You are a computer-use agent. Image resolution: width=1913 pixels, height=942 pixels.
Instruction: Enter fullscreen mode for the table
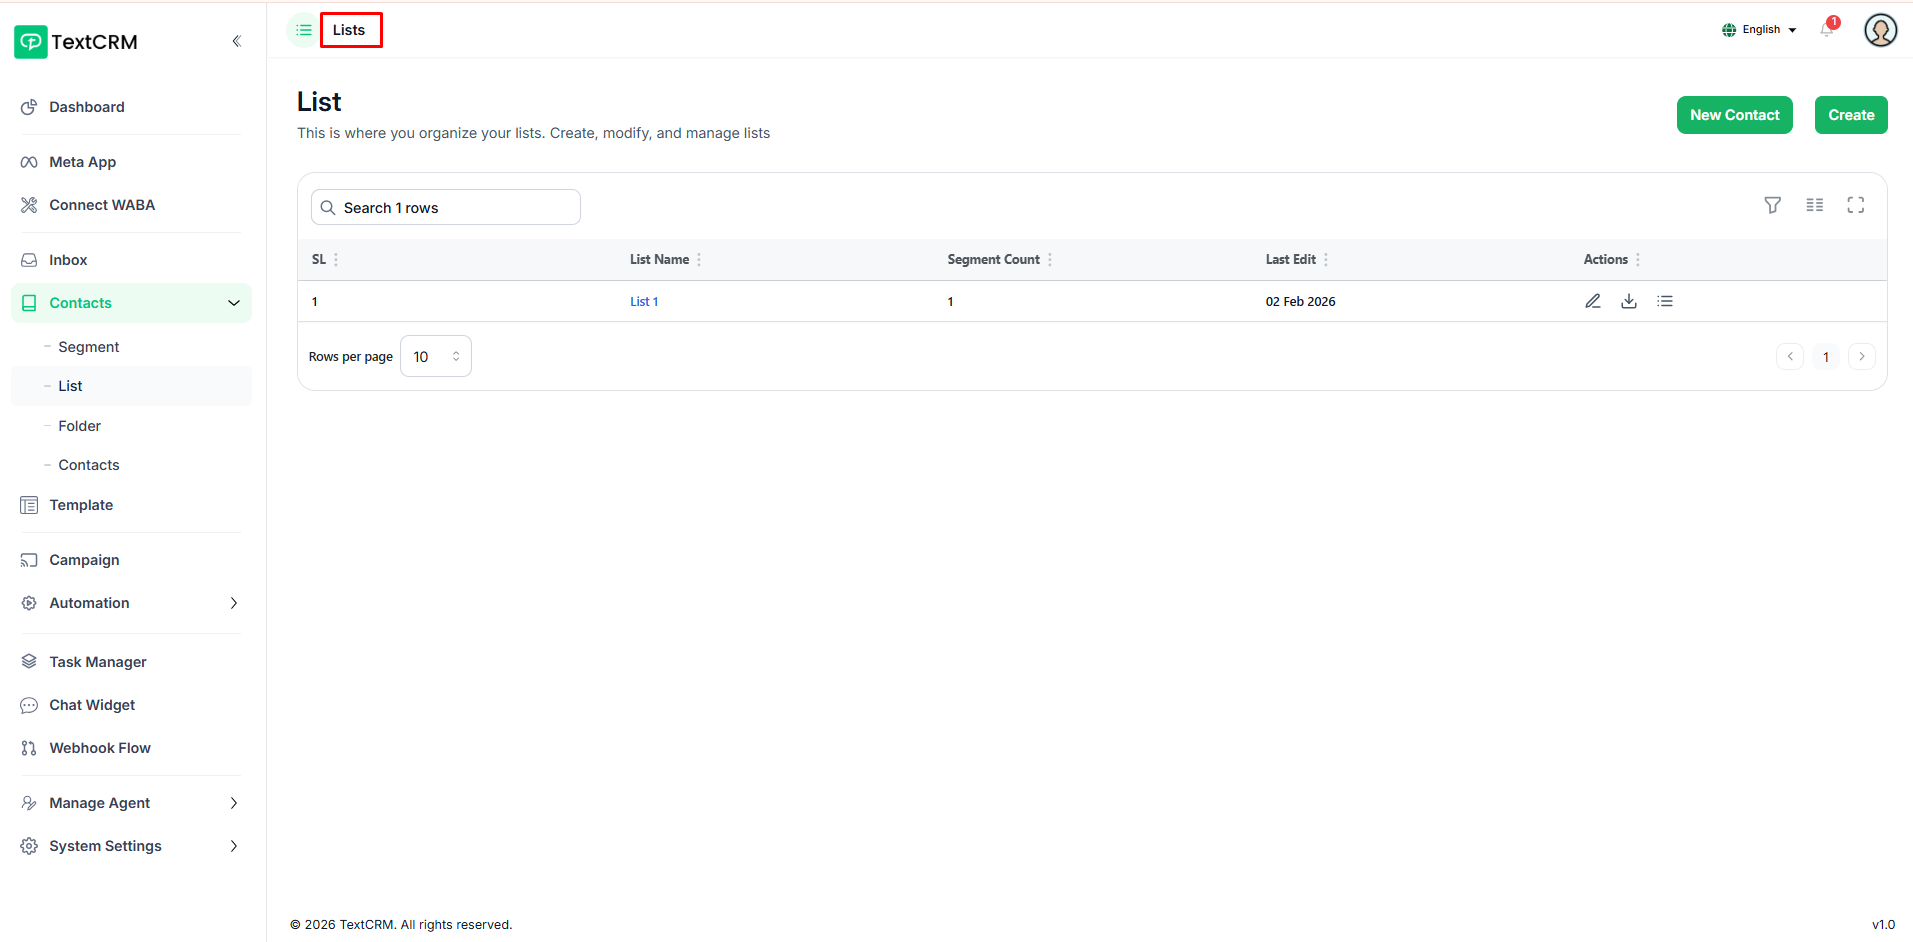point(1856,205)
